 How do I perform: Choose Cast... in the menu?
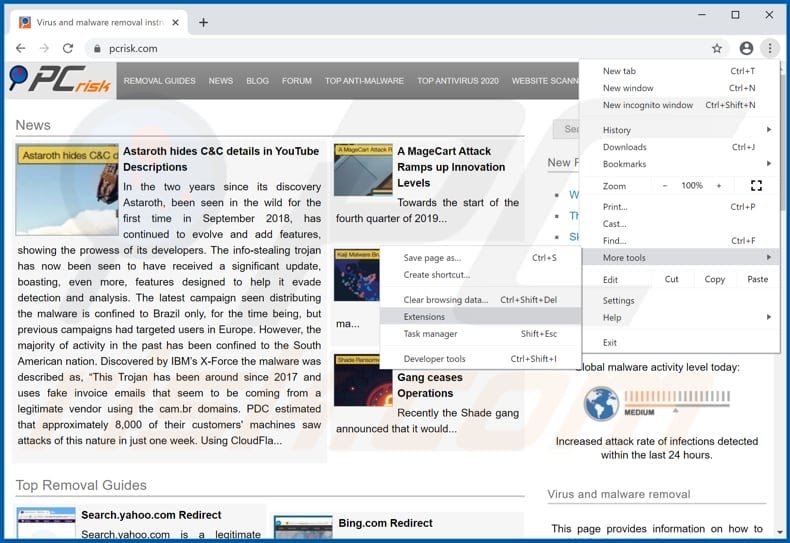[680, 224]
